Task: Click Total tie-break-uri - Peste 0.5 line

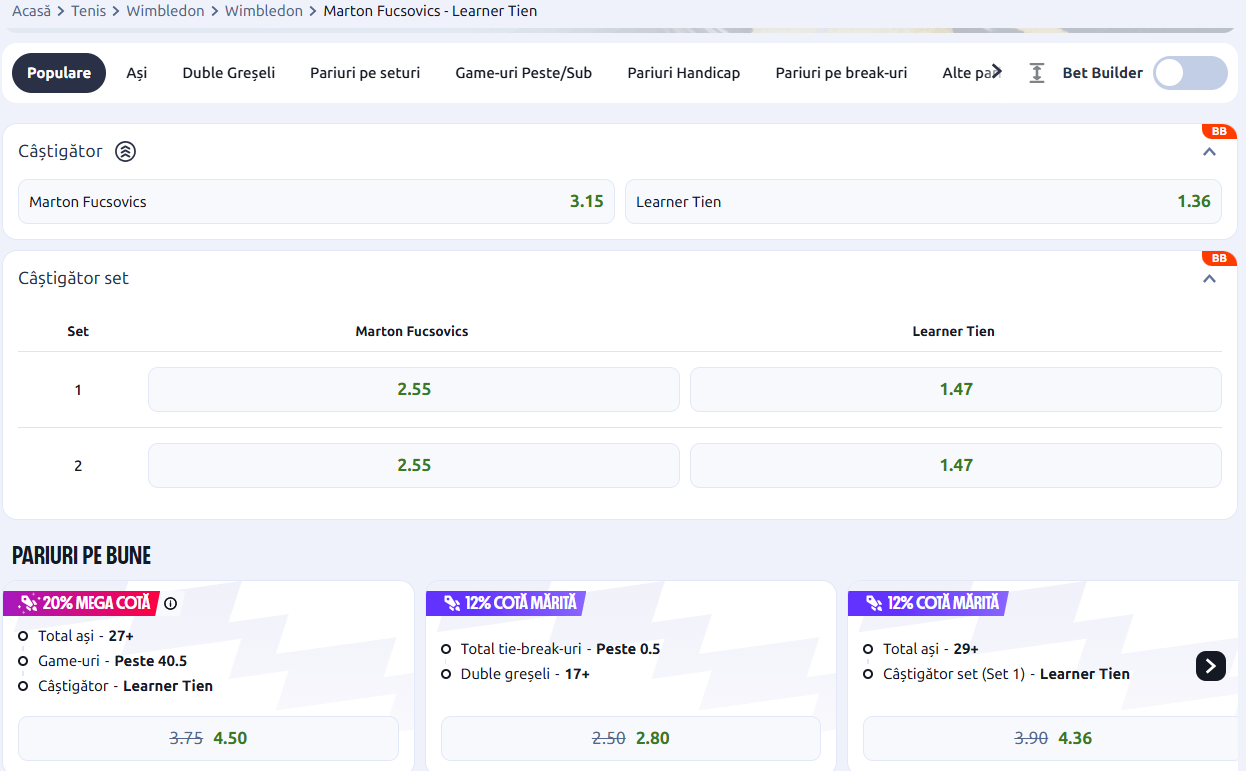Action: pyautogui.click(x=560, y=649)
